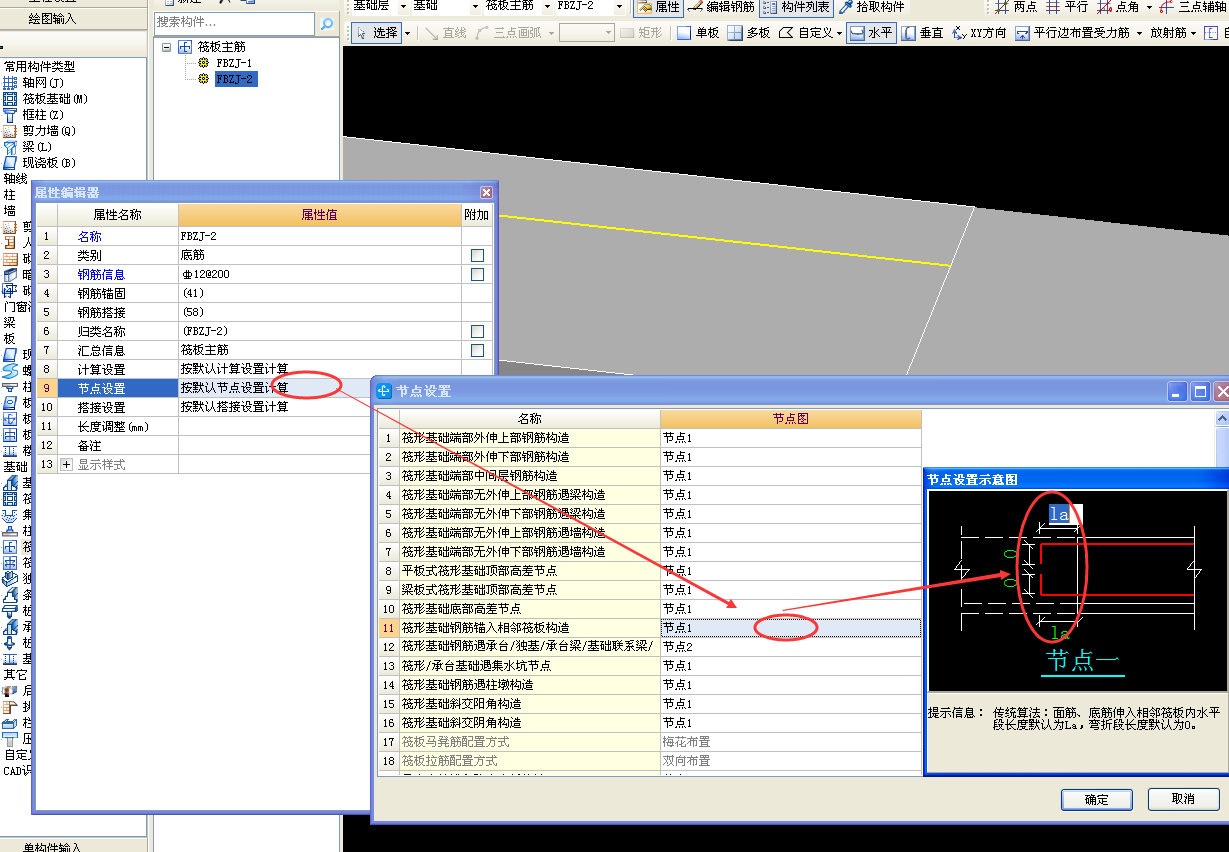Open the 基础层 floor dropdown

click(x=401, y=7)
